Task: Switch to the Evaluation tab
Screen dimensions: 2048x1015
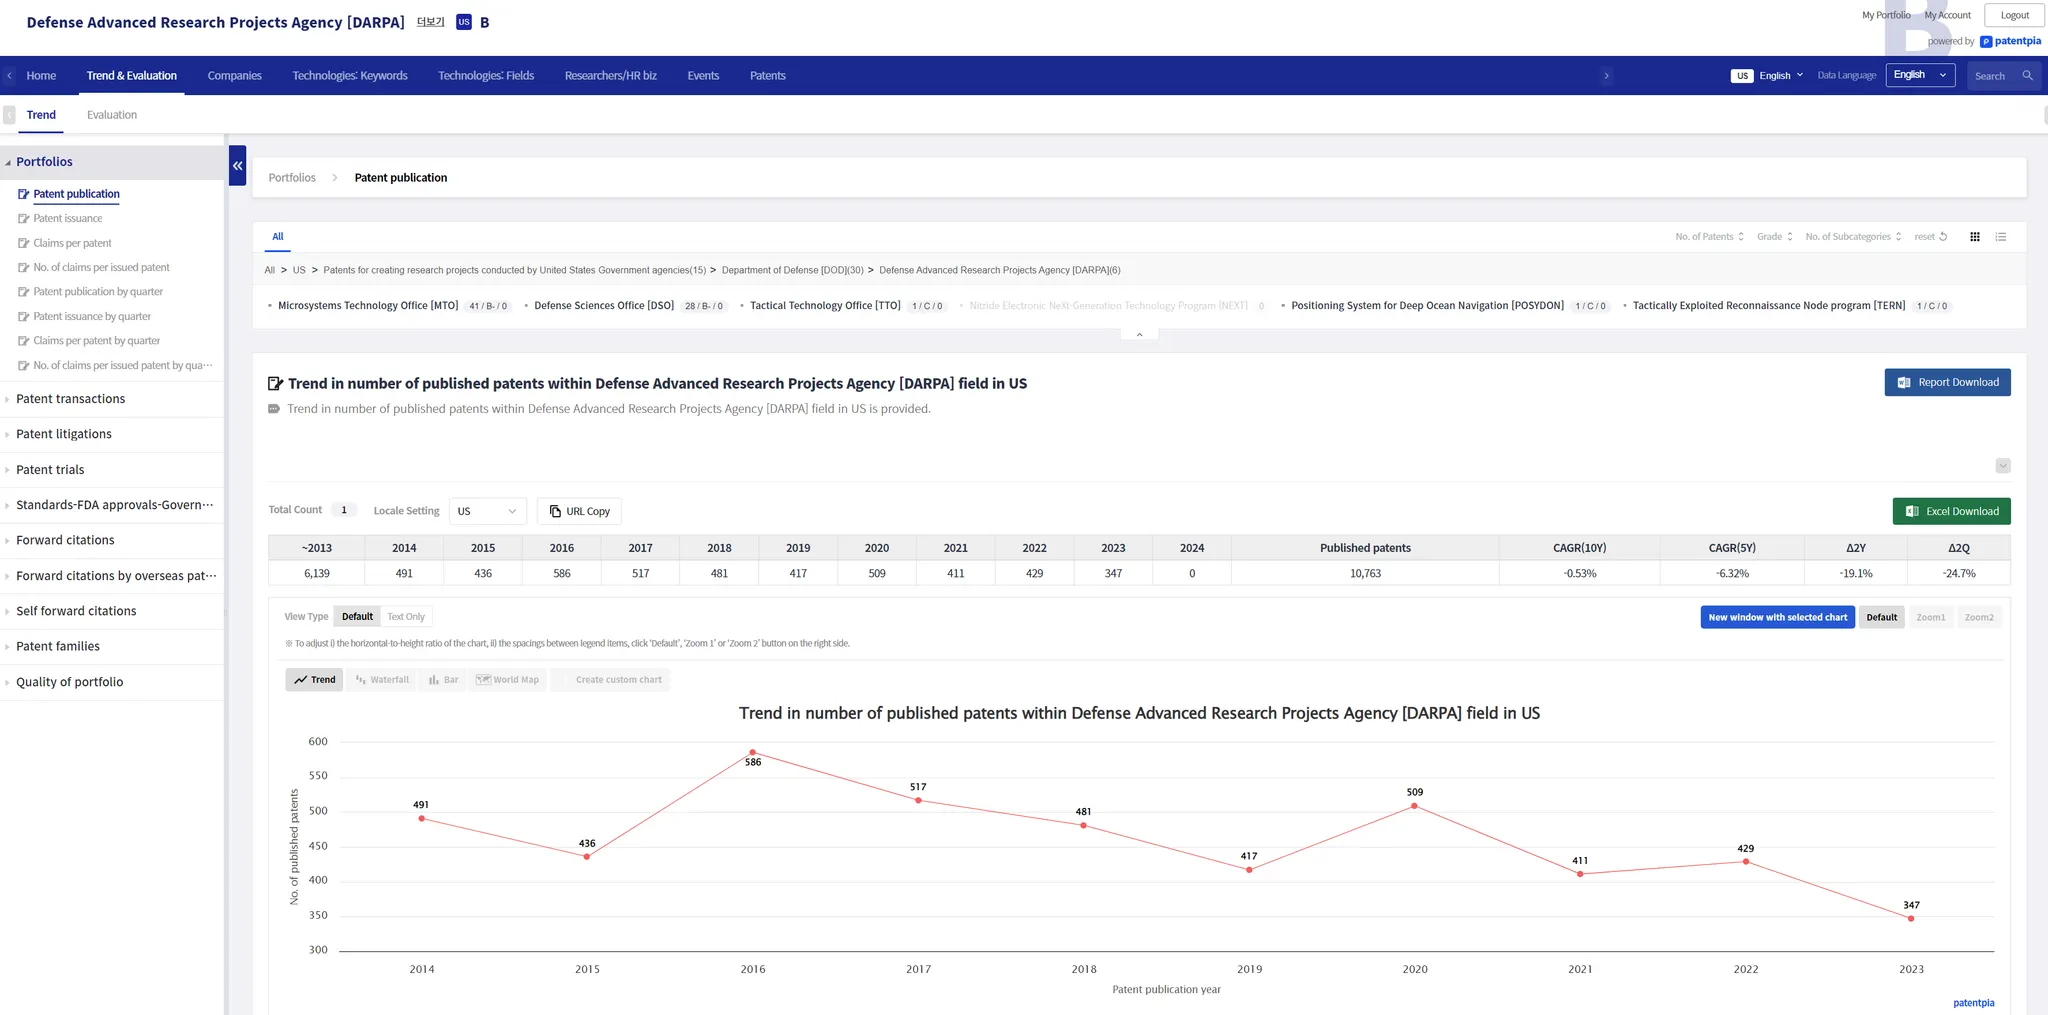Action: click(112, 115)
